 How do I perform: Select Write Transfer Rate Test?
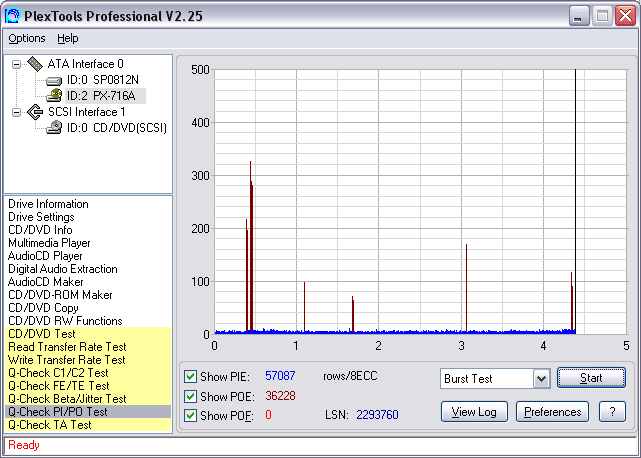88,360
